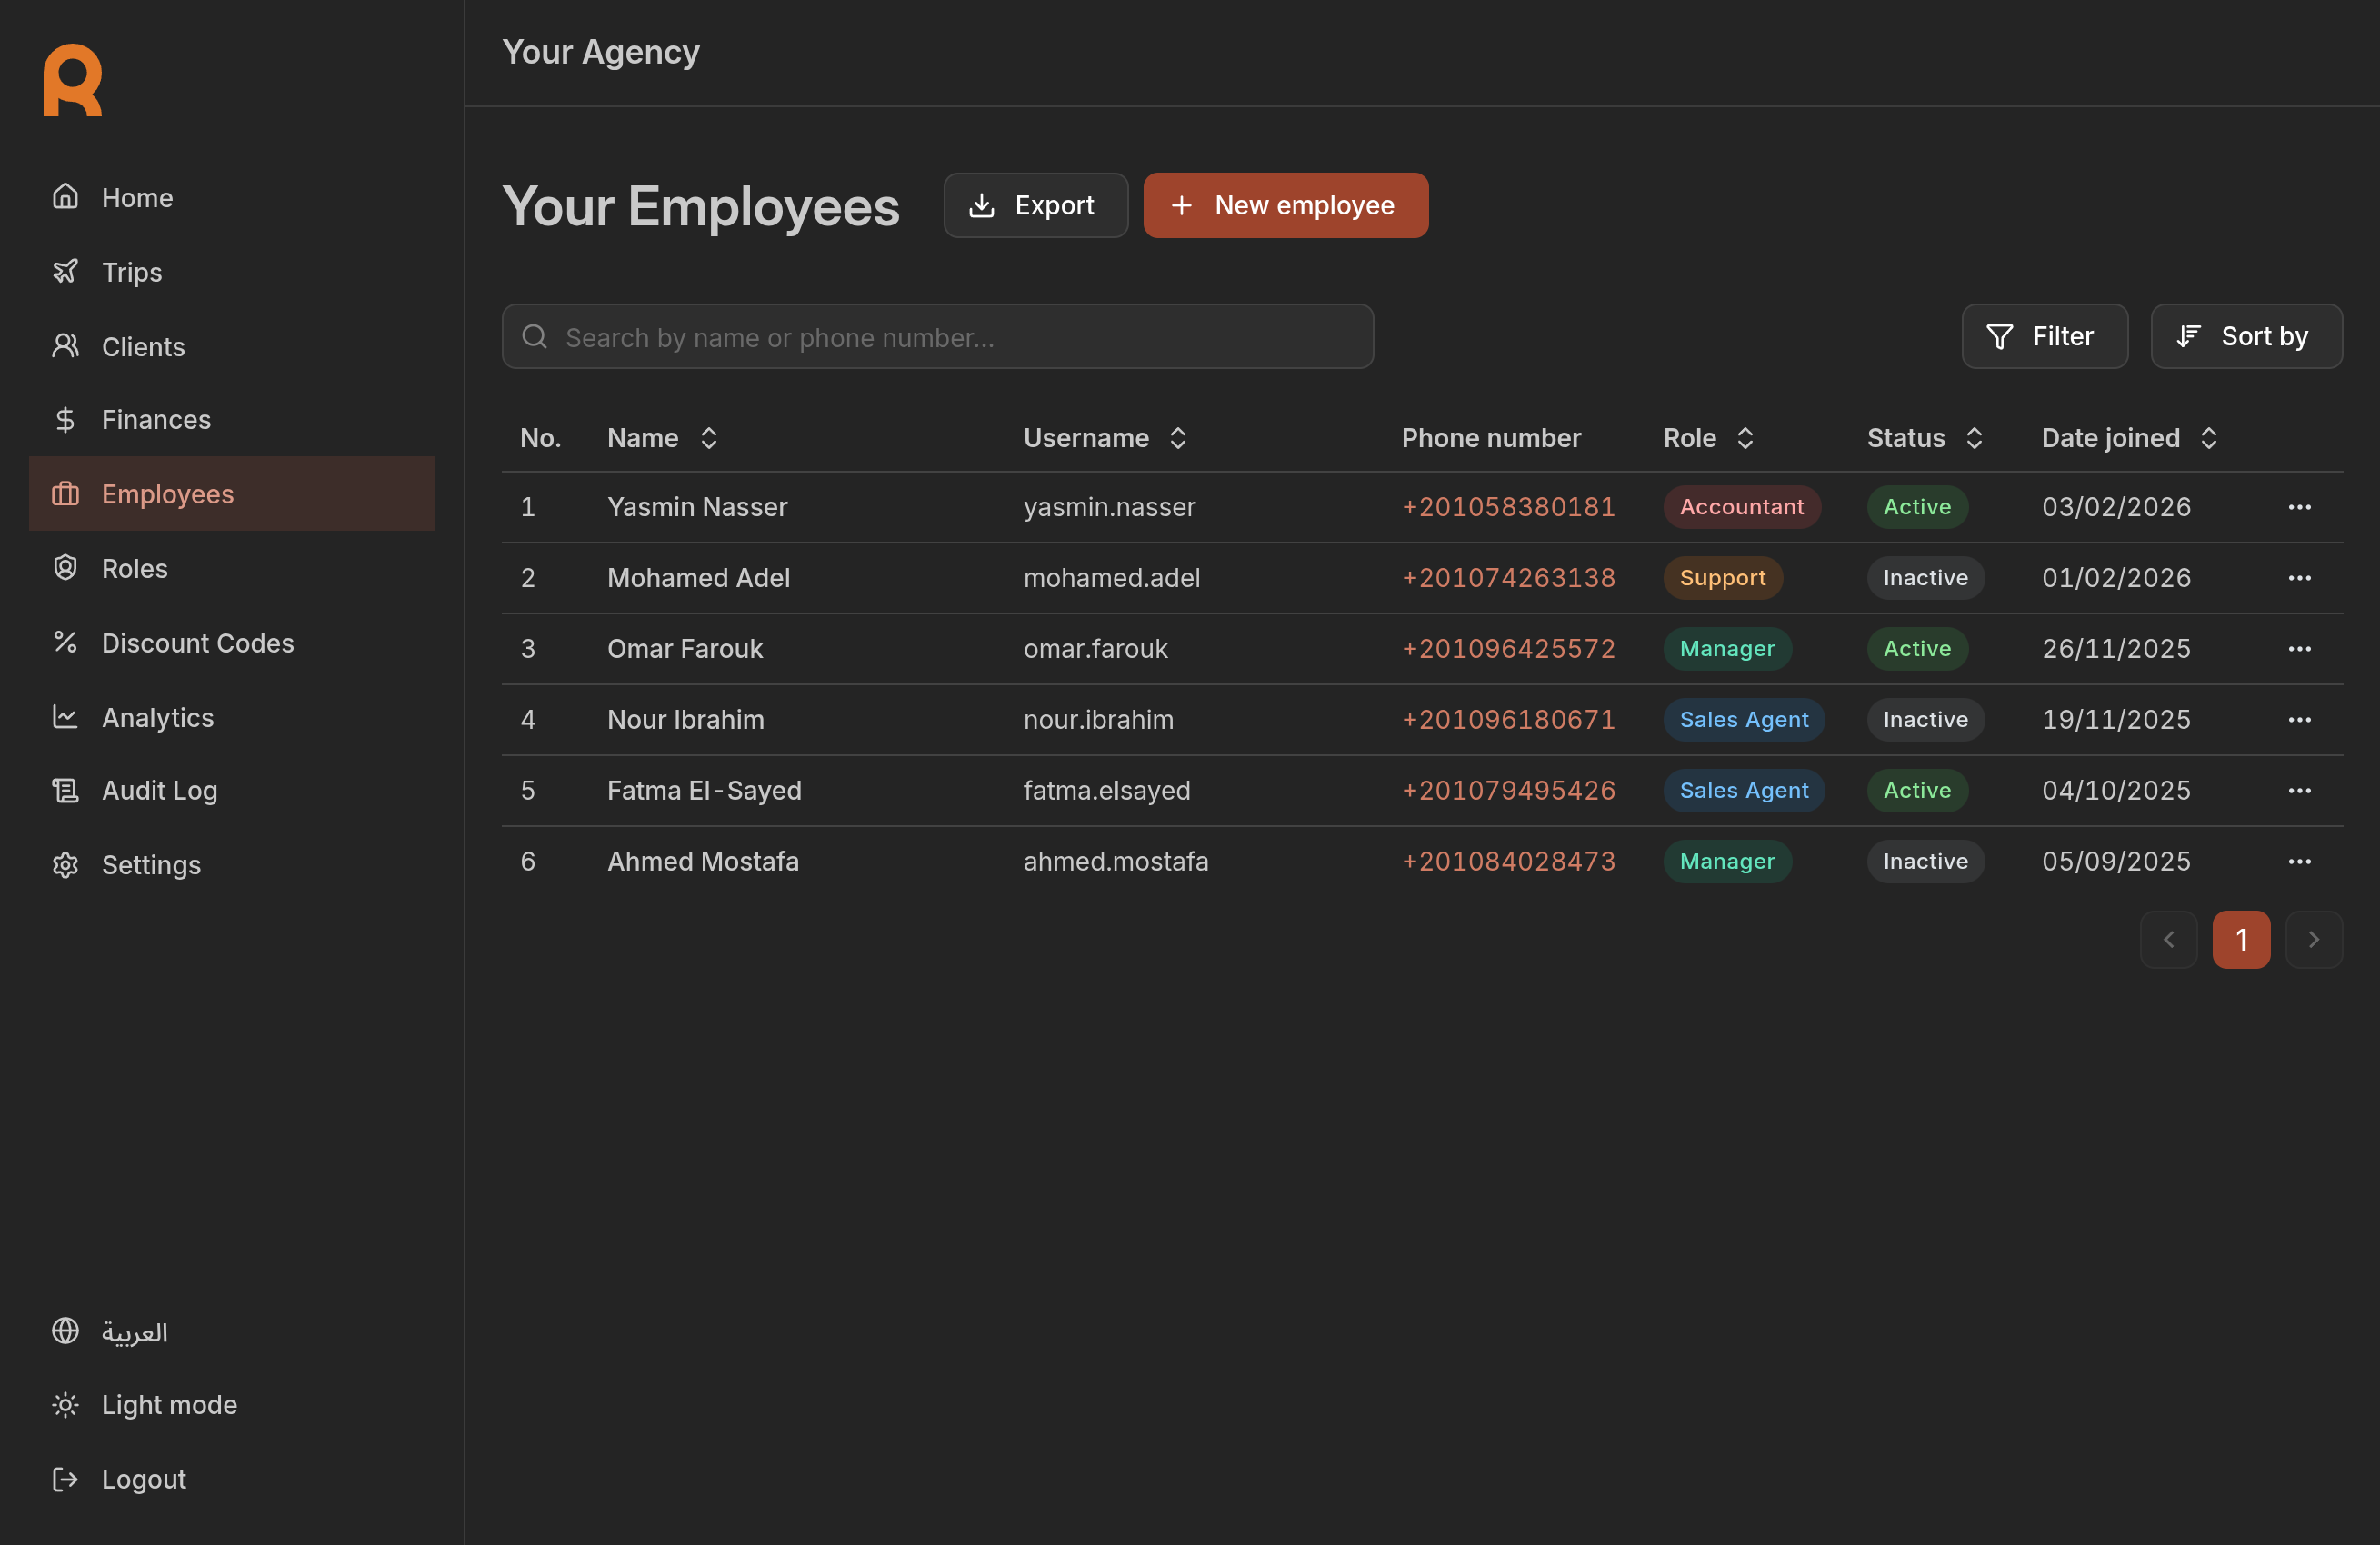Screen dimensions: 2380x1545
Task: Open the Filter options
Action: pos(2043,336)
